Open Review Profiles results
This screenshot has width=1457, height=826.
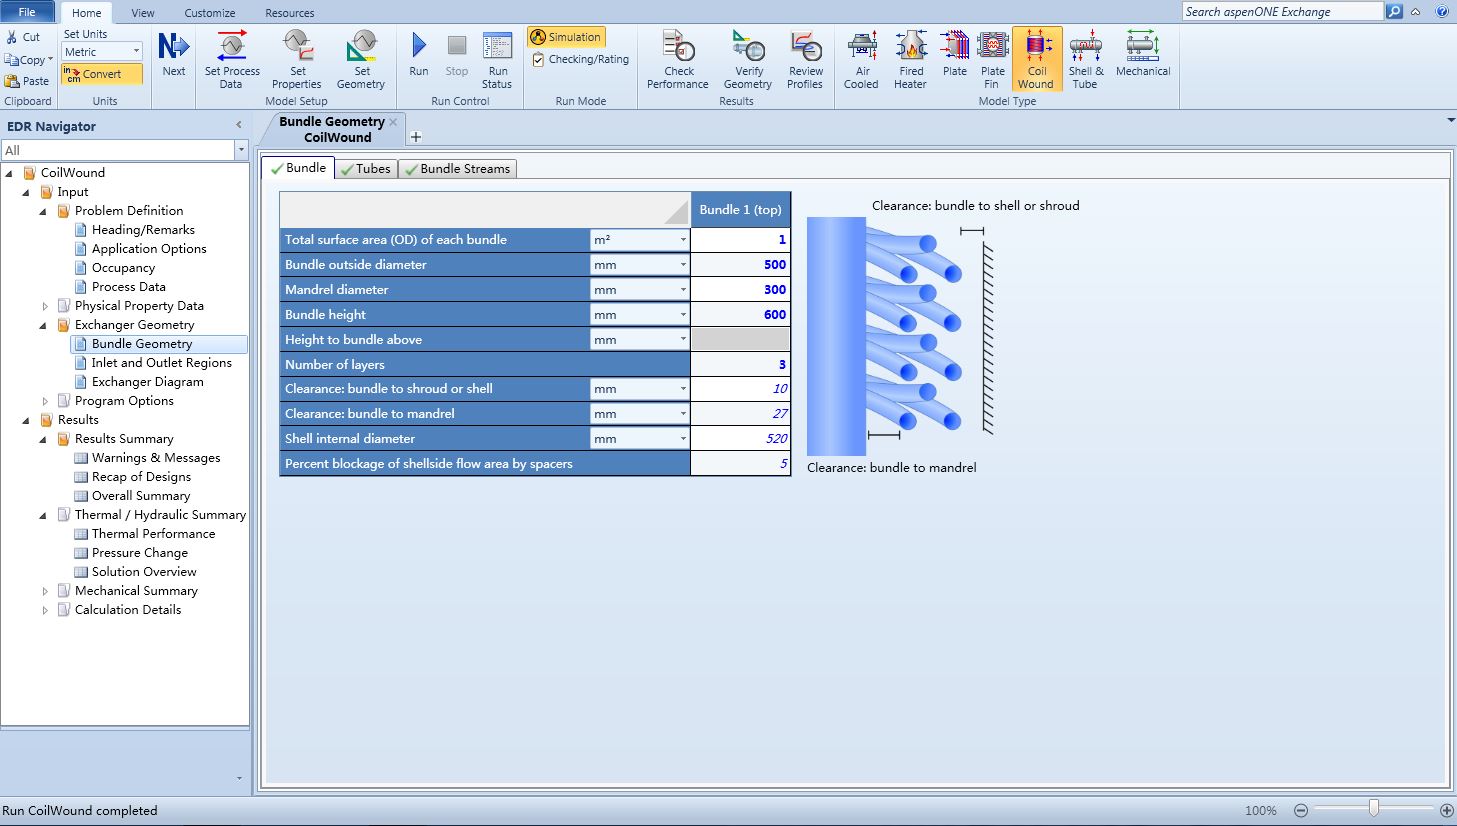805,59
